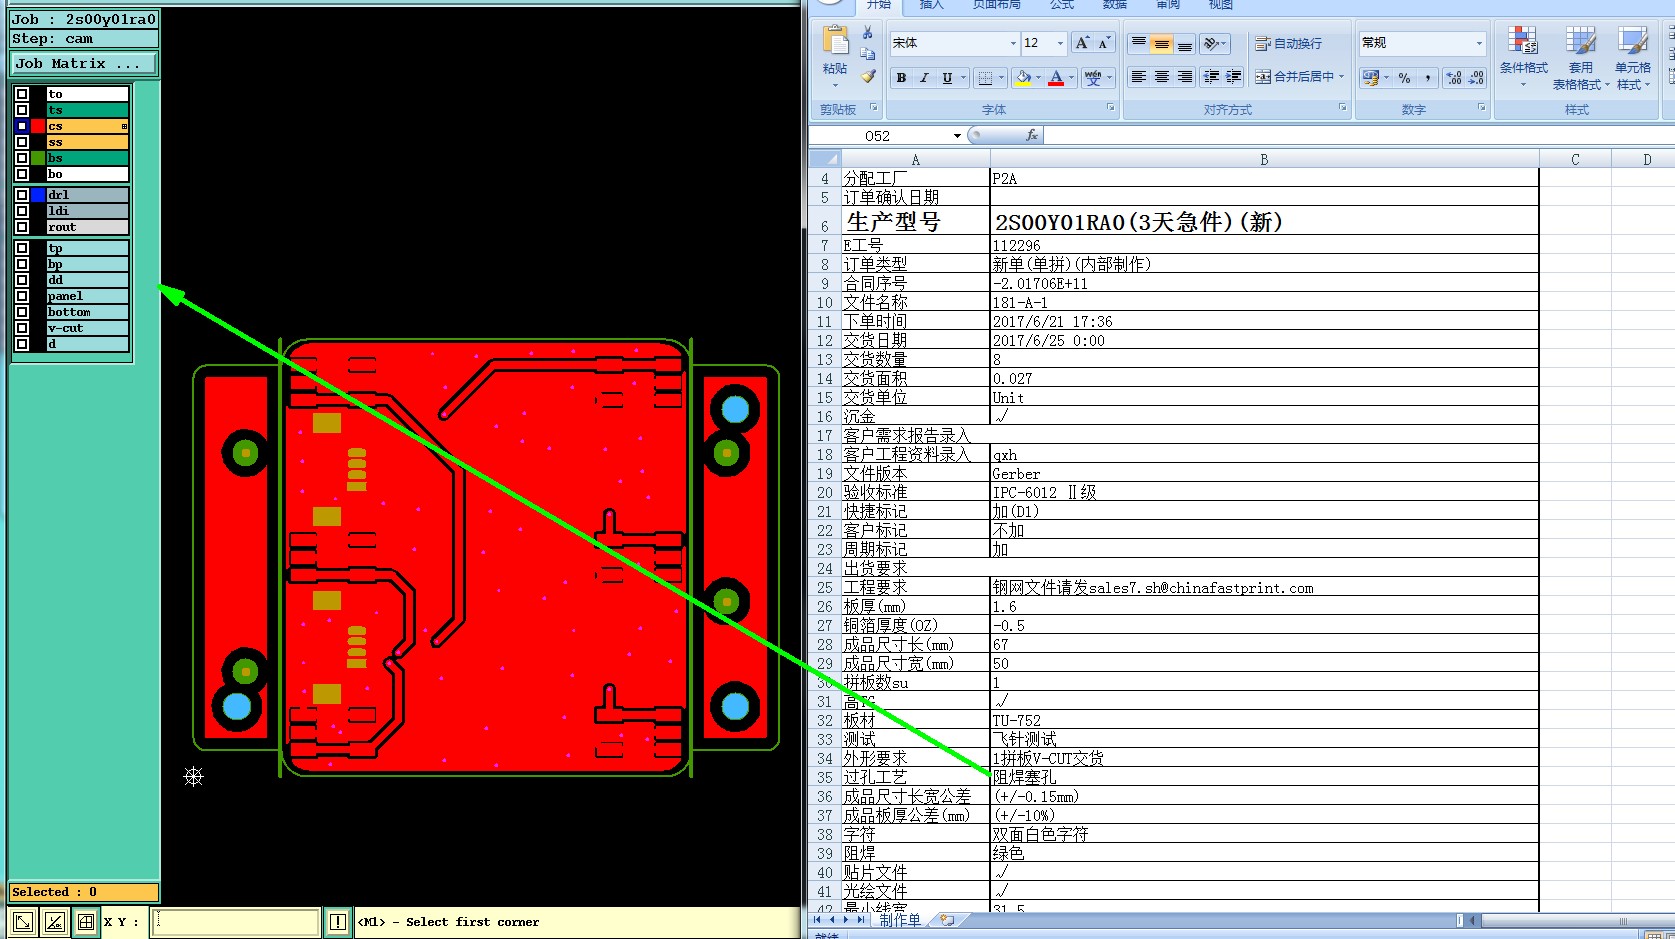Align text left in Excel

1138,77
